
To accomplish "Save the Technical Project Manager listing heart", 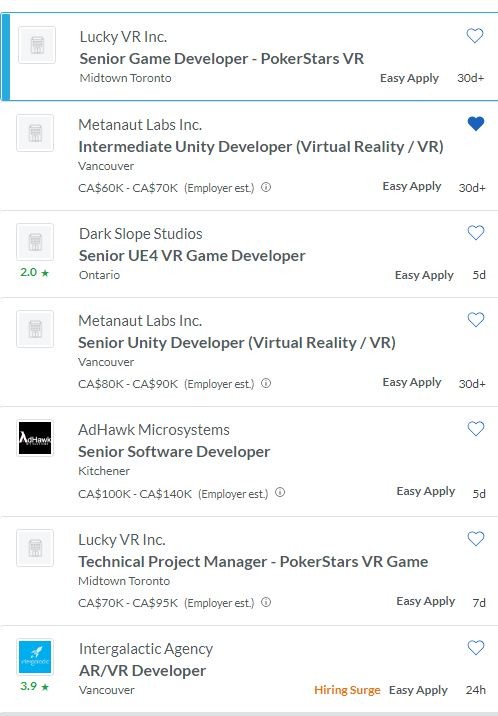I will (476, 539).
